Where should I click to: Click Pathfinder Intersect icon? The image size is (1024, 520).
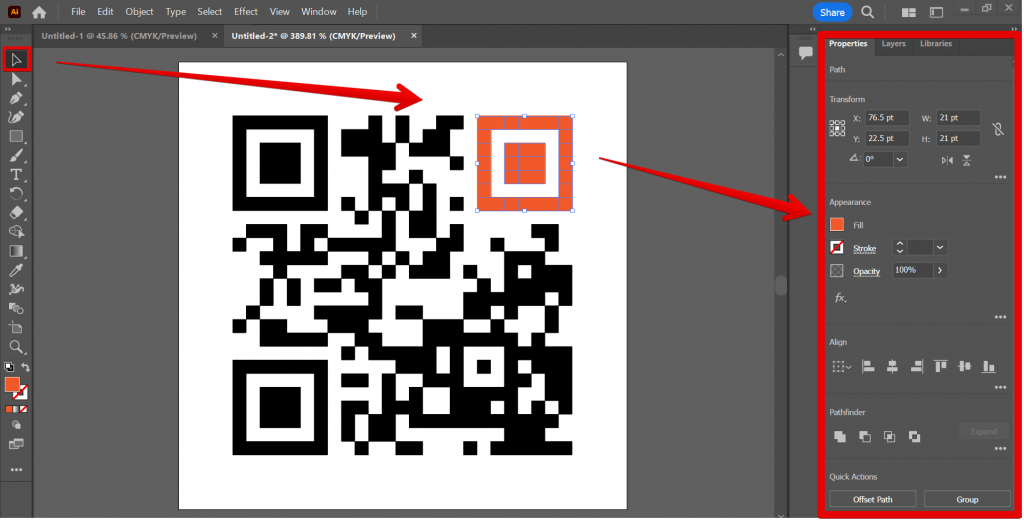point(889,436)
